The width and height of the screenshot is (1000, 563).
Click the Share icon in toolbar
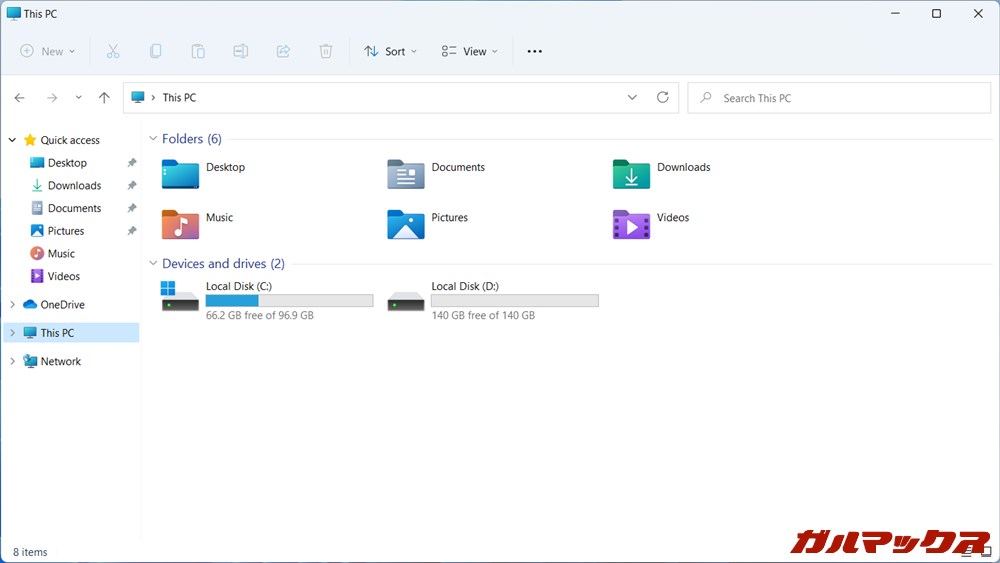click(283, 51)
